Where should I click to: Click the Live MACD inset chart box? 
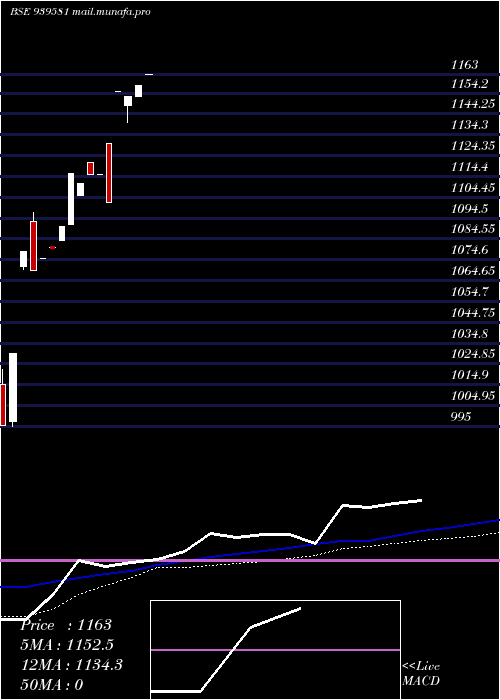click(x=275, y=650)
